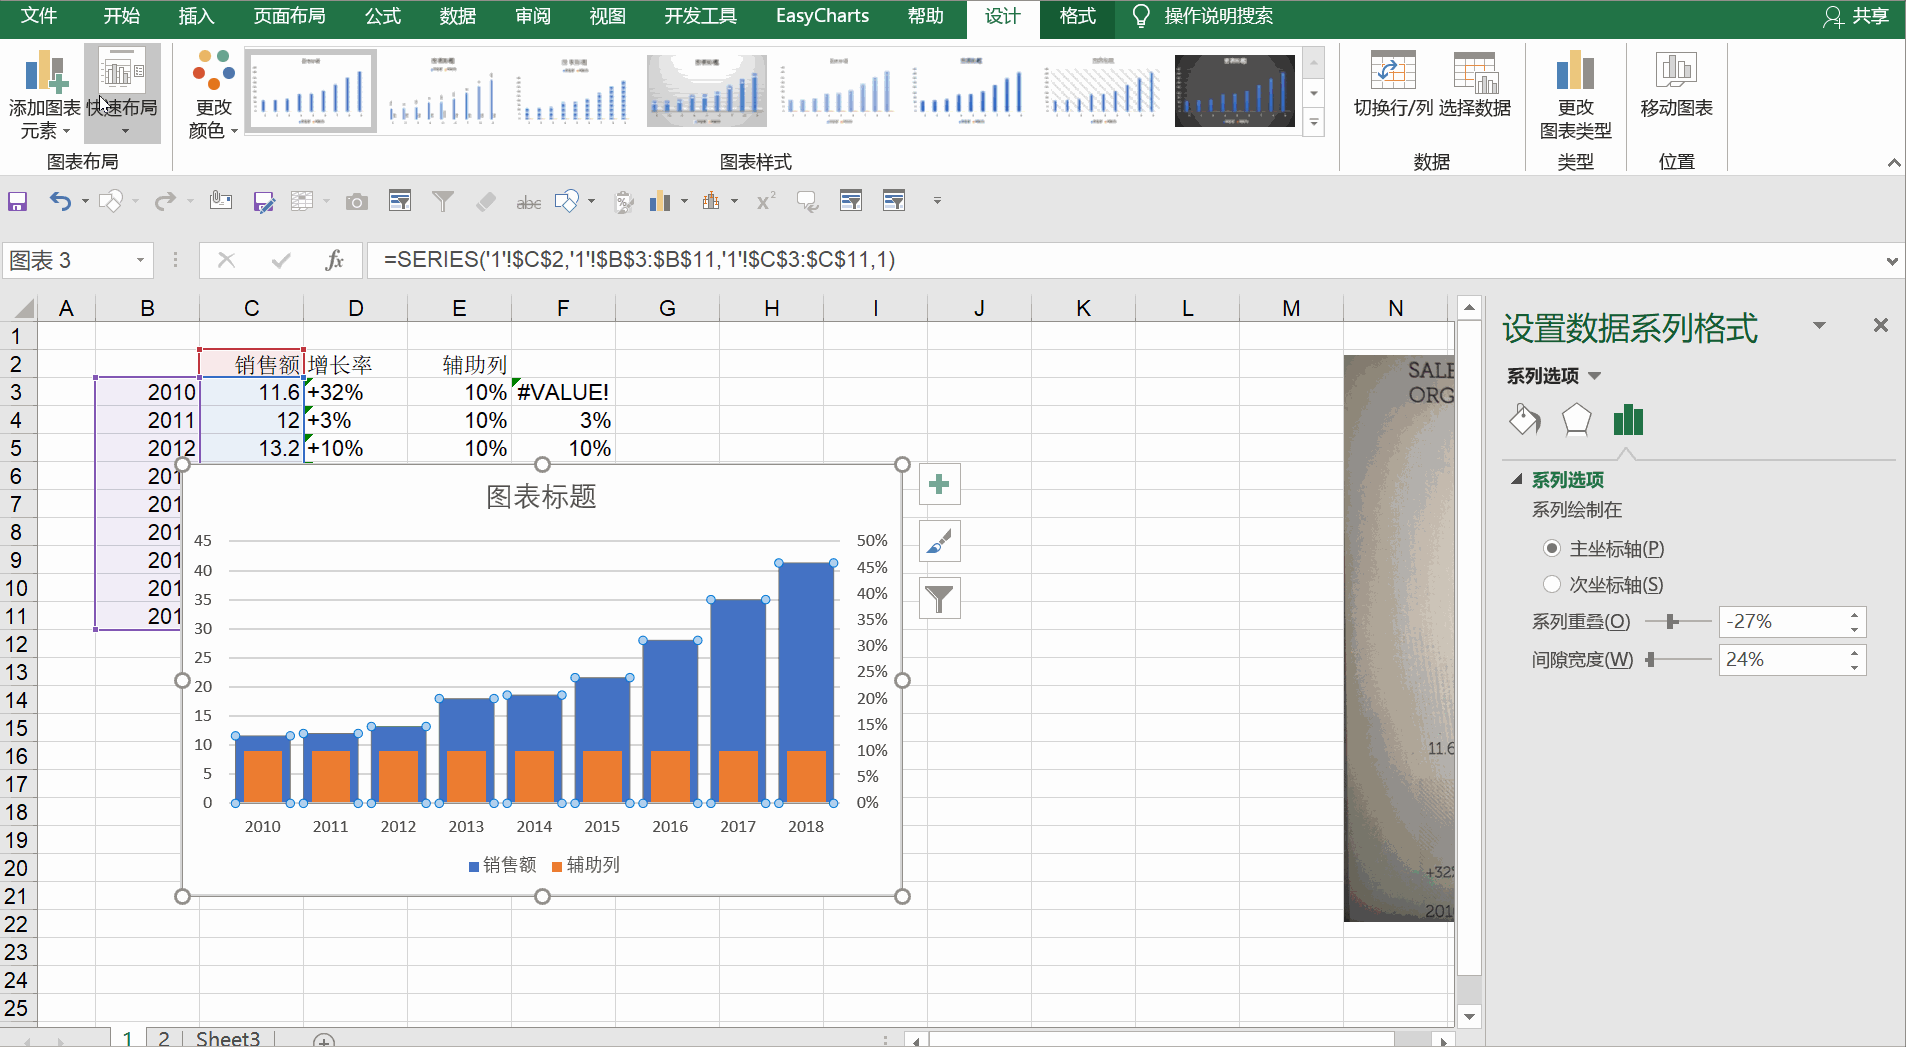Click the Switch Row/Column (切换行/列) icon
Image resolution: width=1906 pixels, height=1047 pixels.
pos(1392,72)
